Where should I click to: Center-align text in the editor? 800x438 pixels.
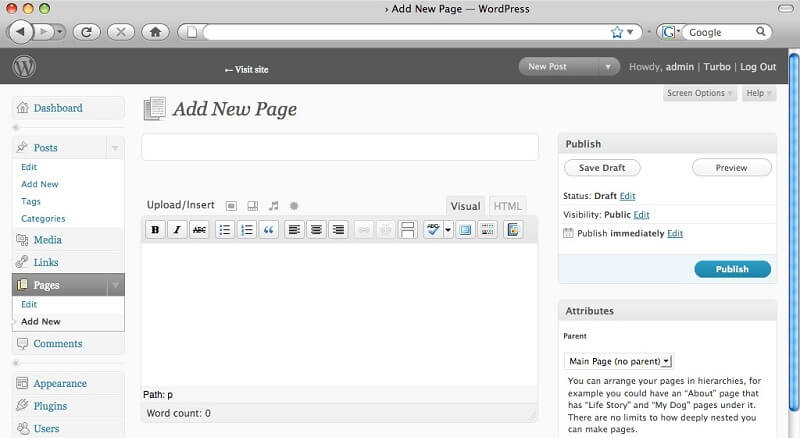[x=316, y=230]
